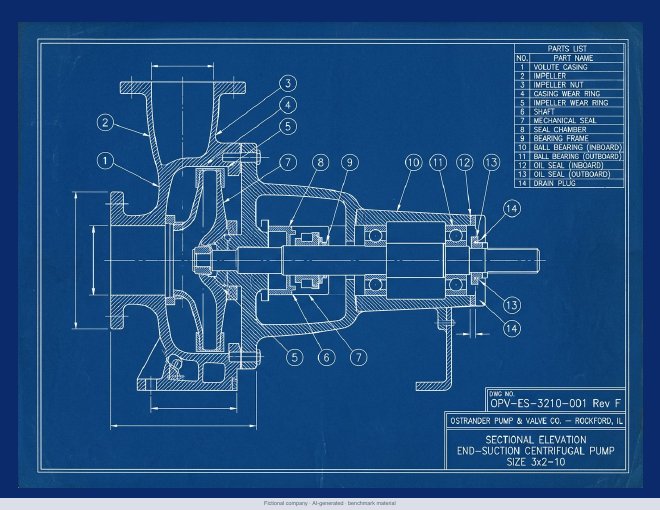Select 'OIL SEAL (INBOARD)' entry

[x=568, y=165]
